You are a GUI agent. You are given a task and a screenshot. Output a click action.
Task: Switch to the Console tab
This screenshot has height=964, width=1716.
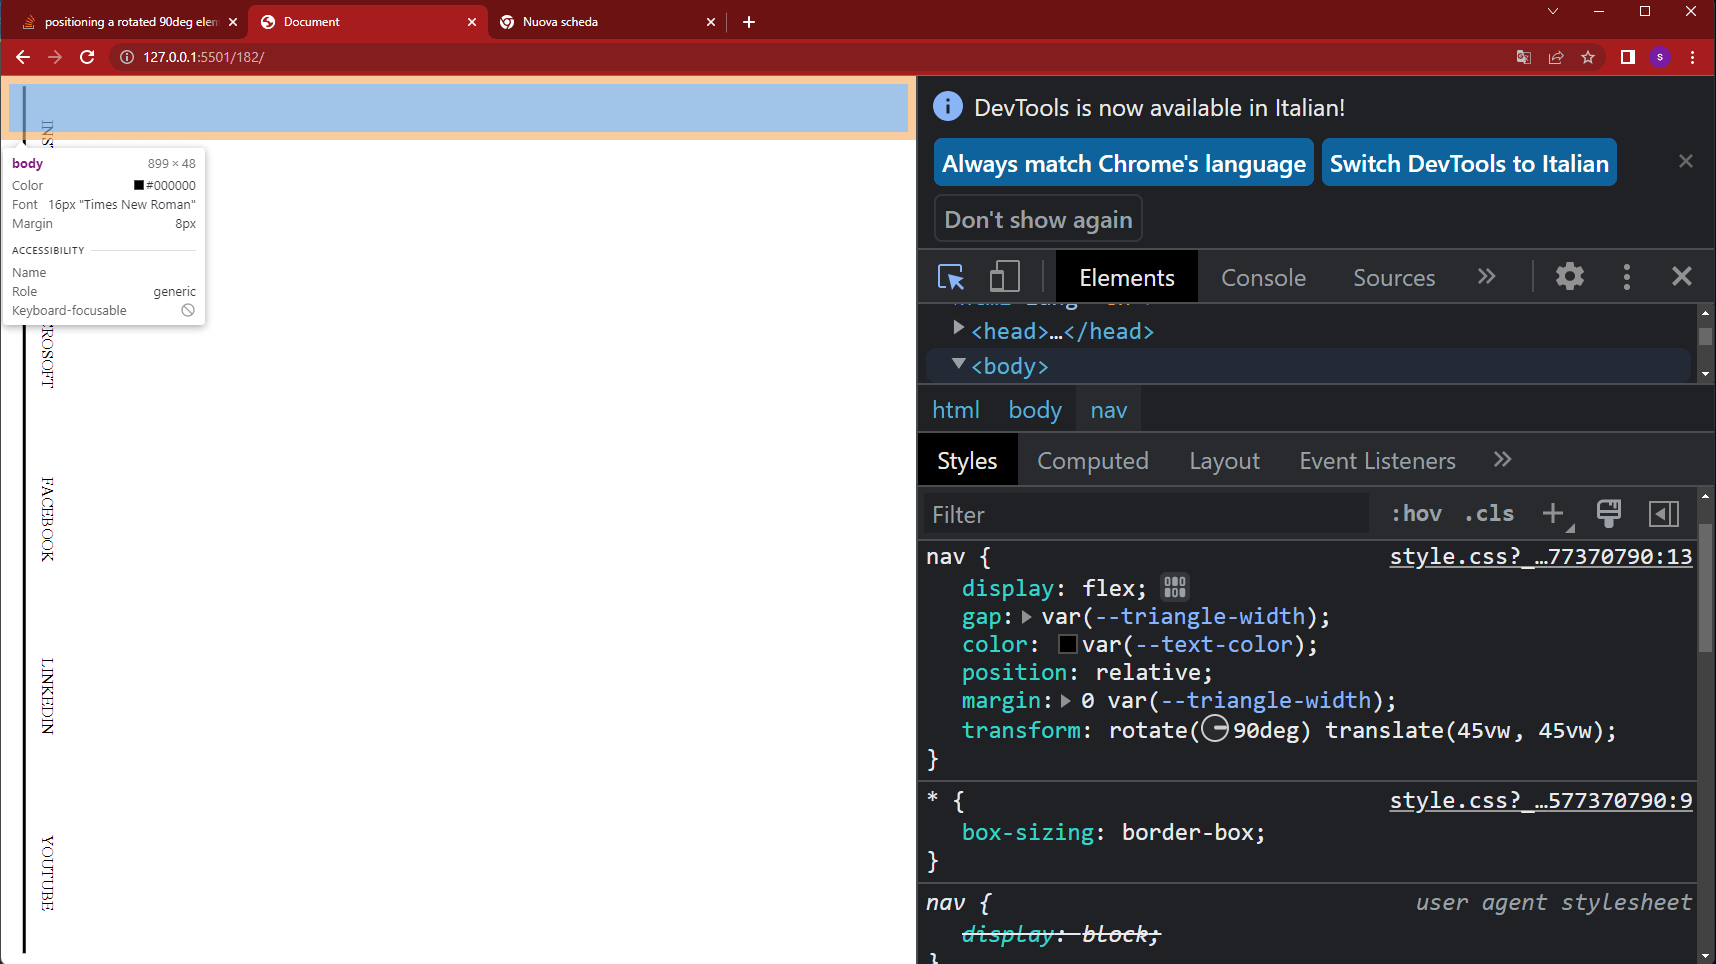(x=1263, y=278)
